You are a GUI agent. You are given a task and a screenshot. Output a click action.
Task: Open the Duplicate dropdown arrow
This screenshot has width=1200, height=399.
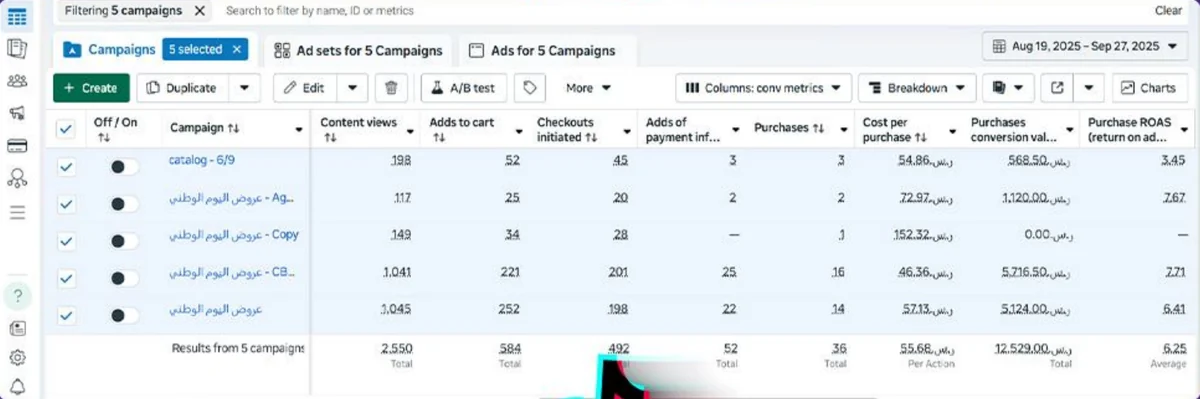click(x=245, y=88)
